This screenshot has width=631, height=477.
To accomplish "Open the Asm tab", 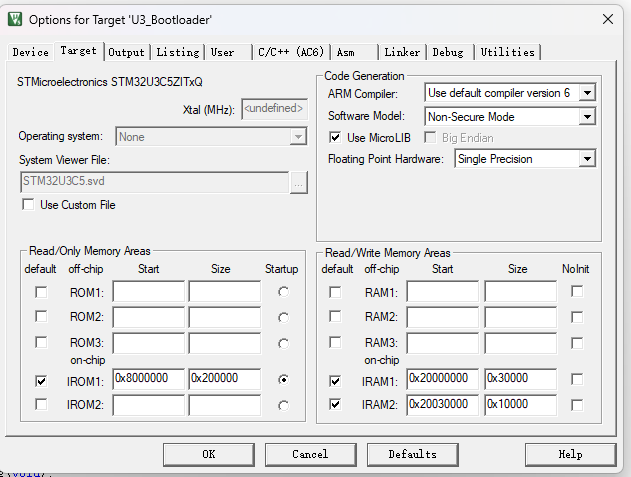I will (354, 52).
